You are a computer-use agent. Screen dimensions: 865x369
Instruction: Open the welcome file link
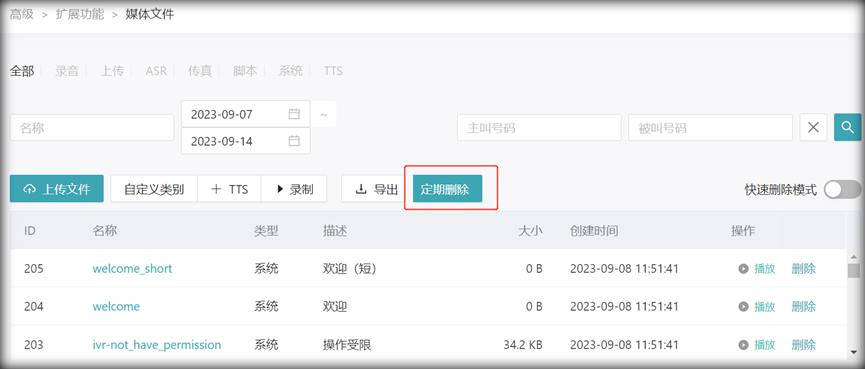(x=116, y=306)
